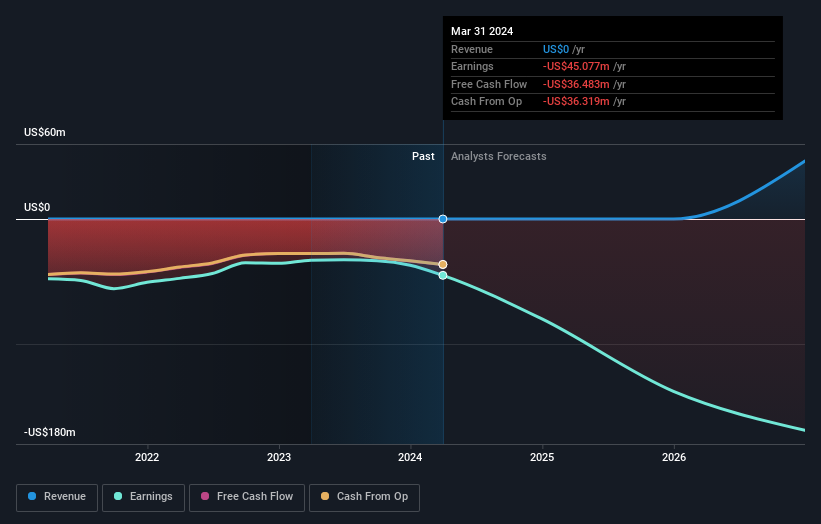Click the Cash From Op label in the tooltip
This screenshot has width=821, height=524.
486,102
